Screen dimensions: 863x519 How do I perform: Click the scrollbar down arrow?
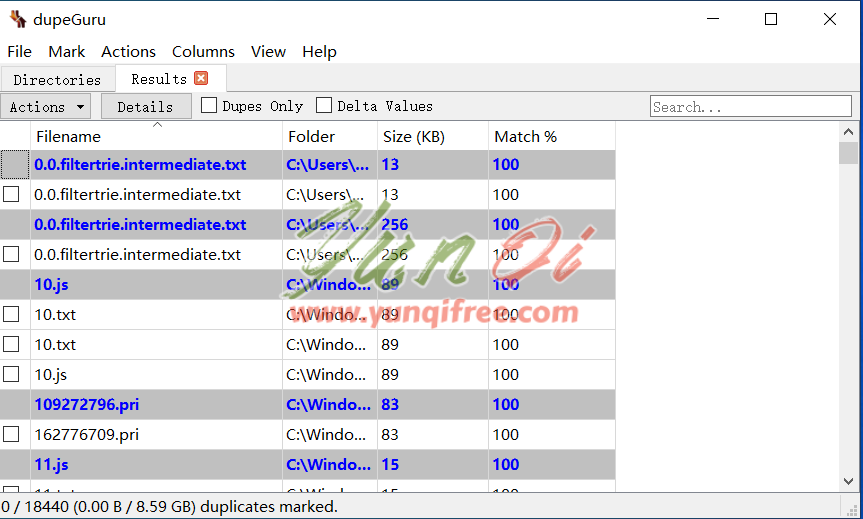(x=848, y=482)
